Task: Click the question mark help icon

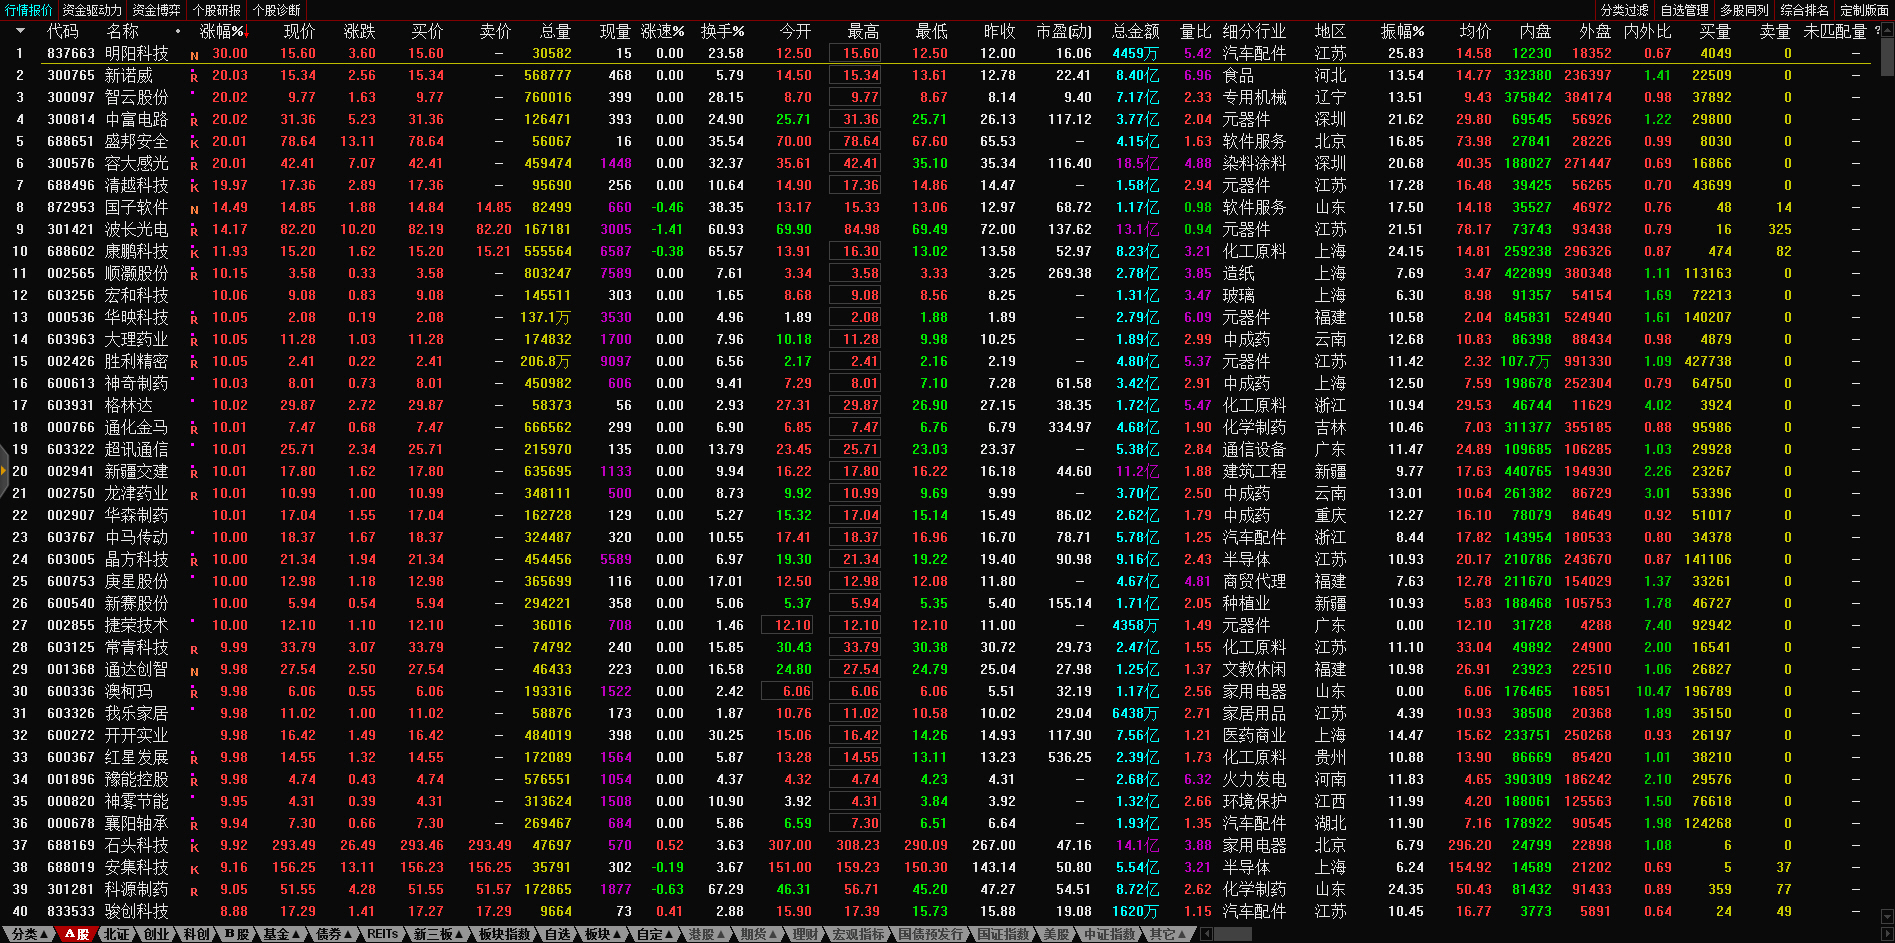Action: pyautogui.click(x=1877, y=31)
